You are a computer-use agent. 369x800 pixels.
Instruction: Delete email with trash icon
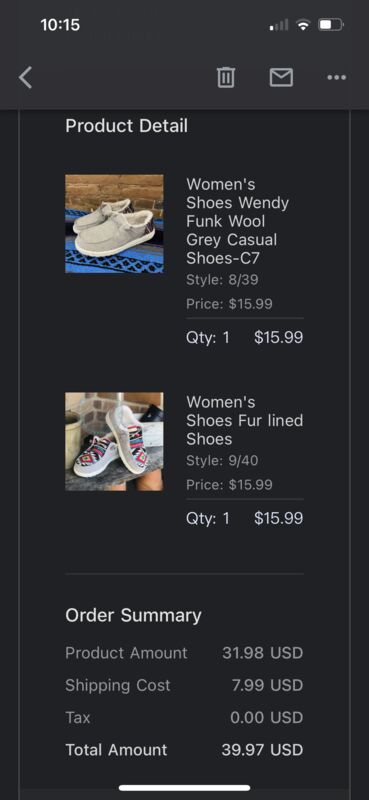coord(226,78)
